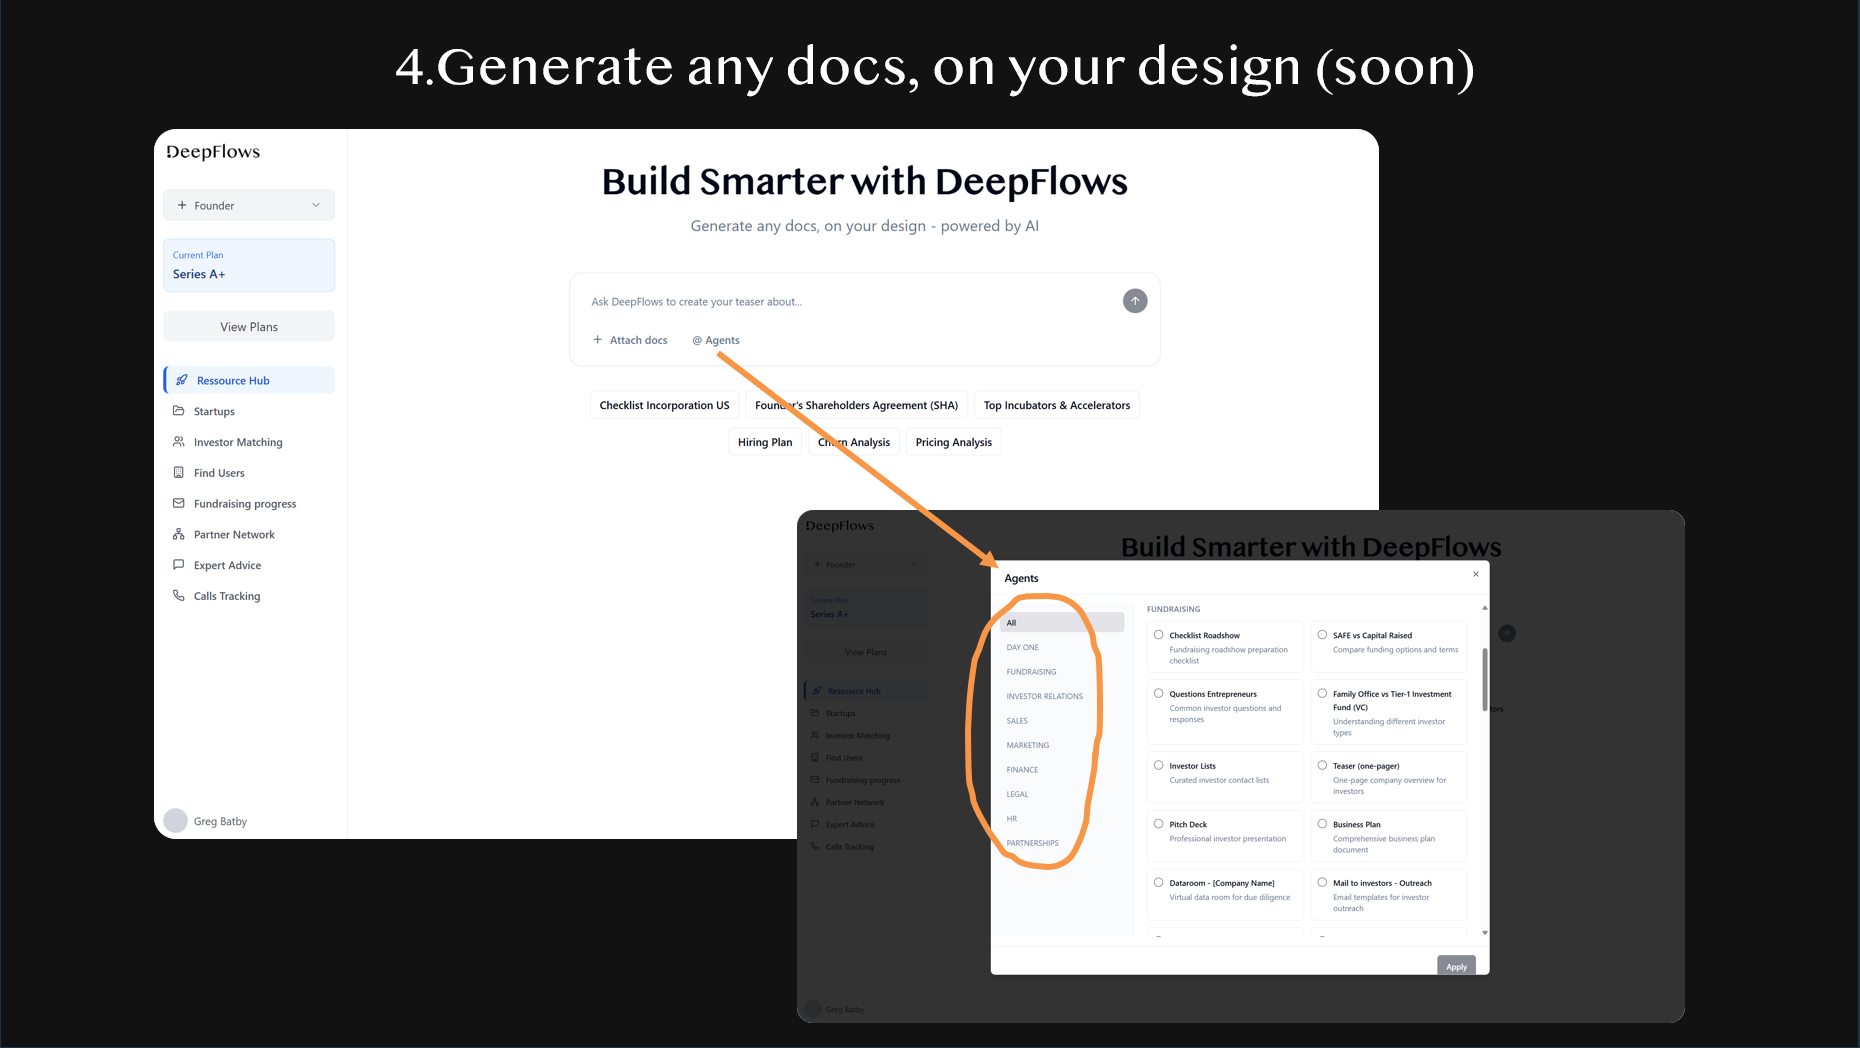1860x1048 pixels.
Task: Click Greg Batby avatar in sidebar
Action: pos(176,820)
